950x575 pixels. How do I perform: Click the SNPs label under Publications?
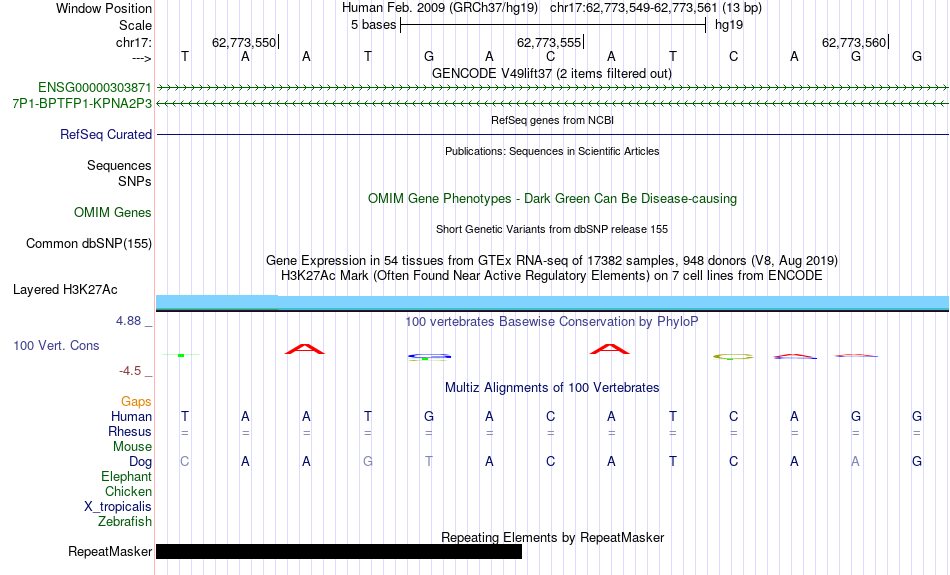(135, 181)
